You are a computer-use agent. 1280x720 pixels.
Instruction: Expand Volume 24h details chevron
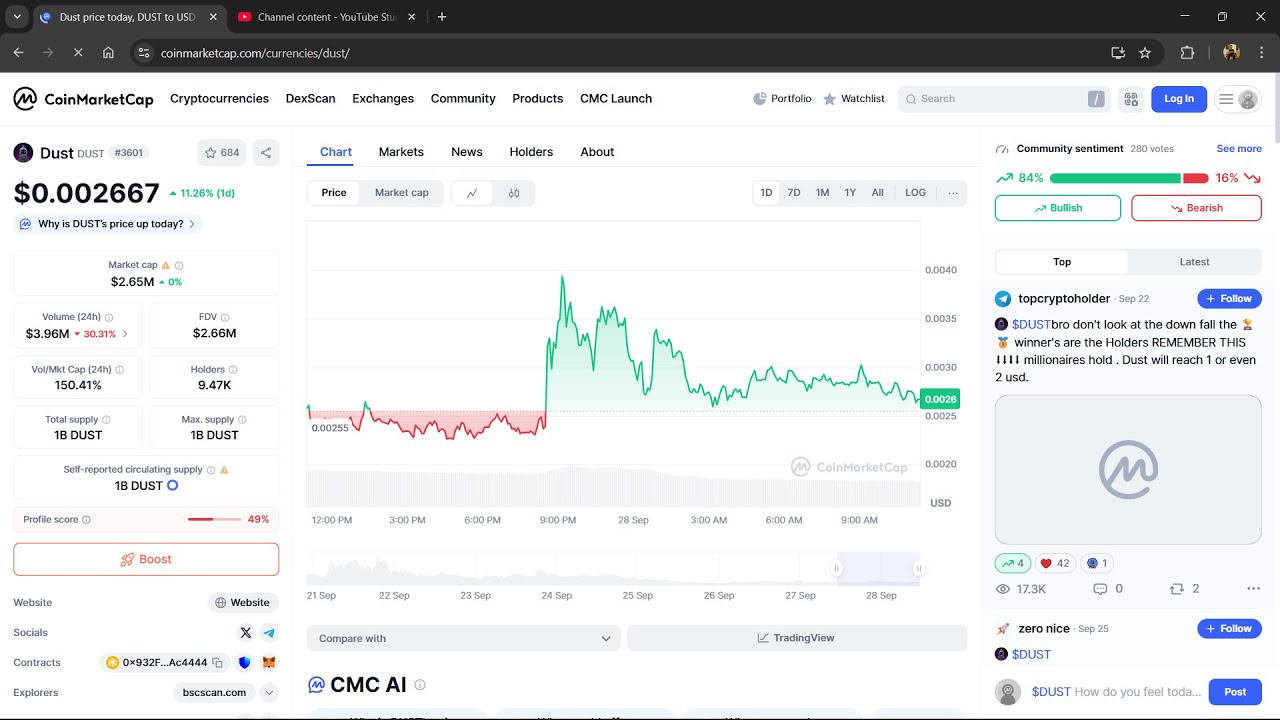(125, 334)
